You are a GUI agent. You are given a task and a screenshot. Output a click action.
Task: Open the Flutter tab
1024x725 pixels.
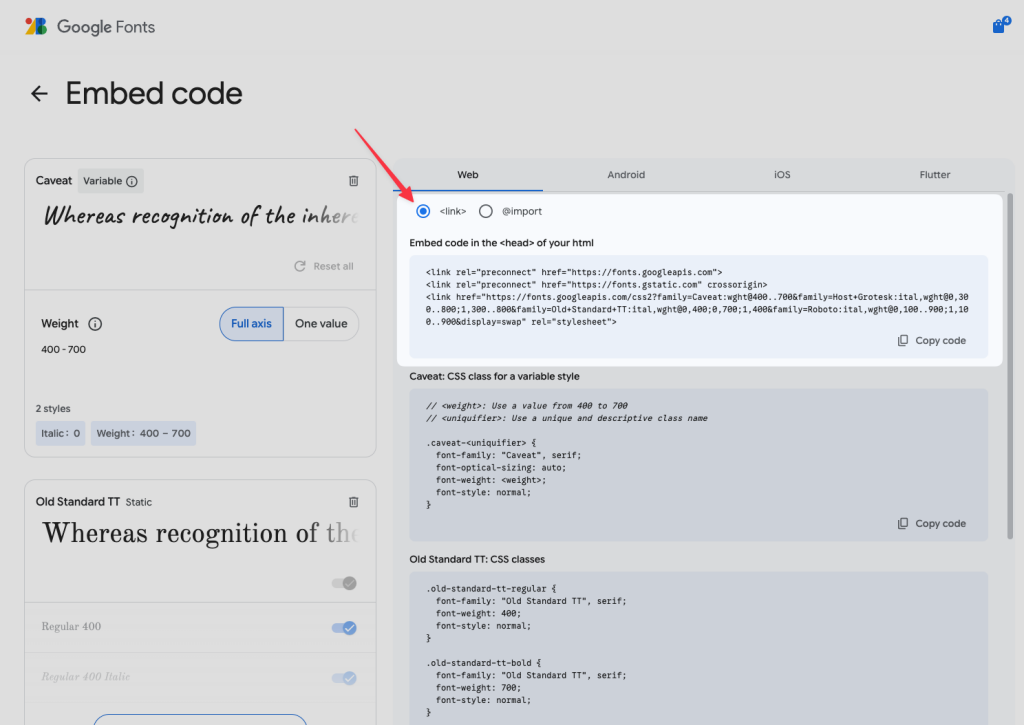pyautogui.click(x=934, y=174)
